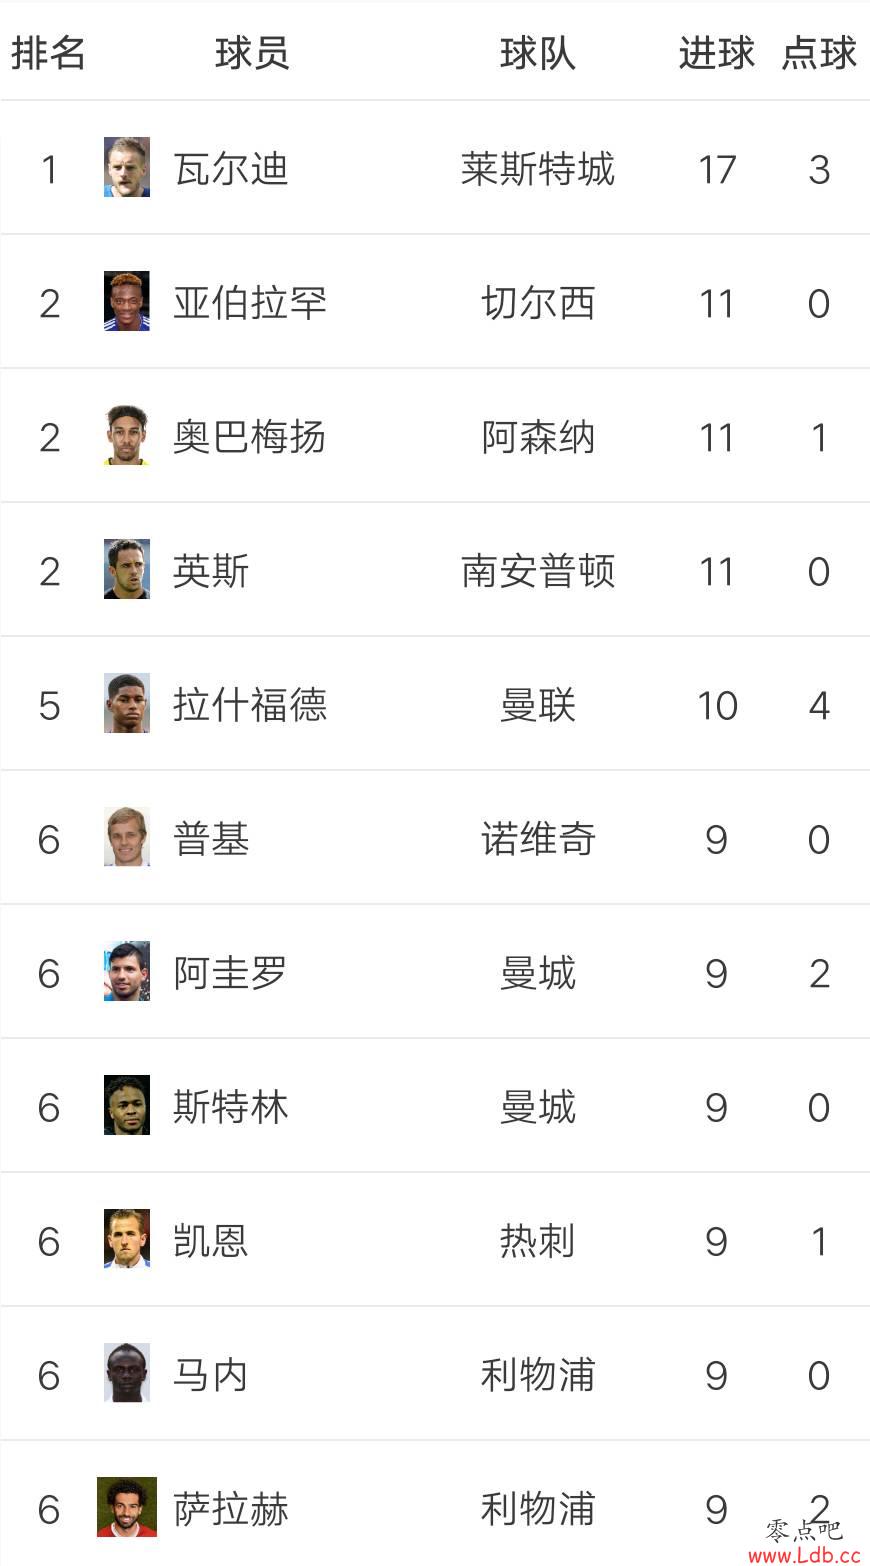This screenshot has width=870, height=1566.
Task: View 普基 player photo
Action: (127, 837)
